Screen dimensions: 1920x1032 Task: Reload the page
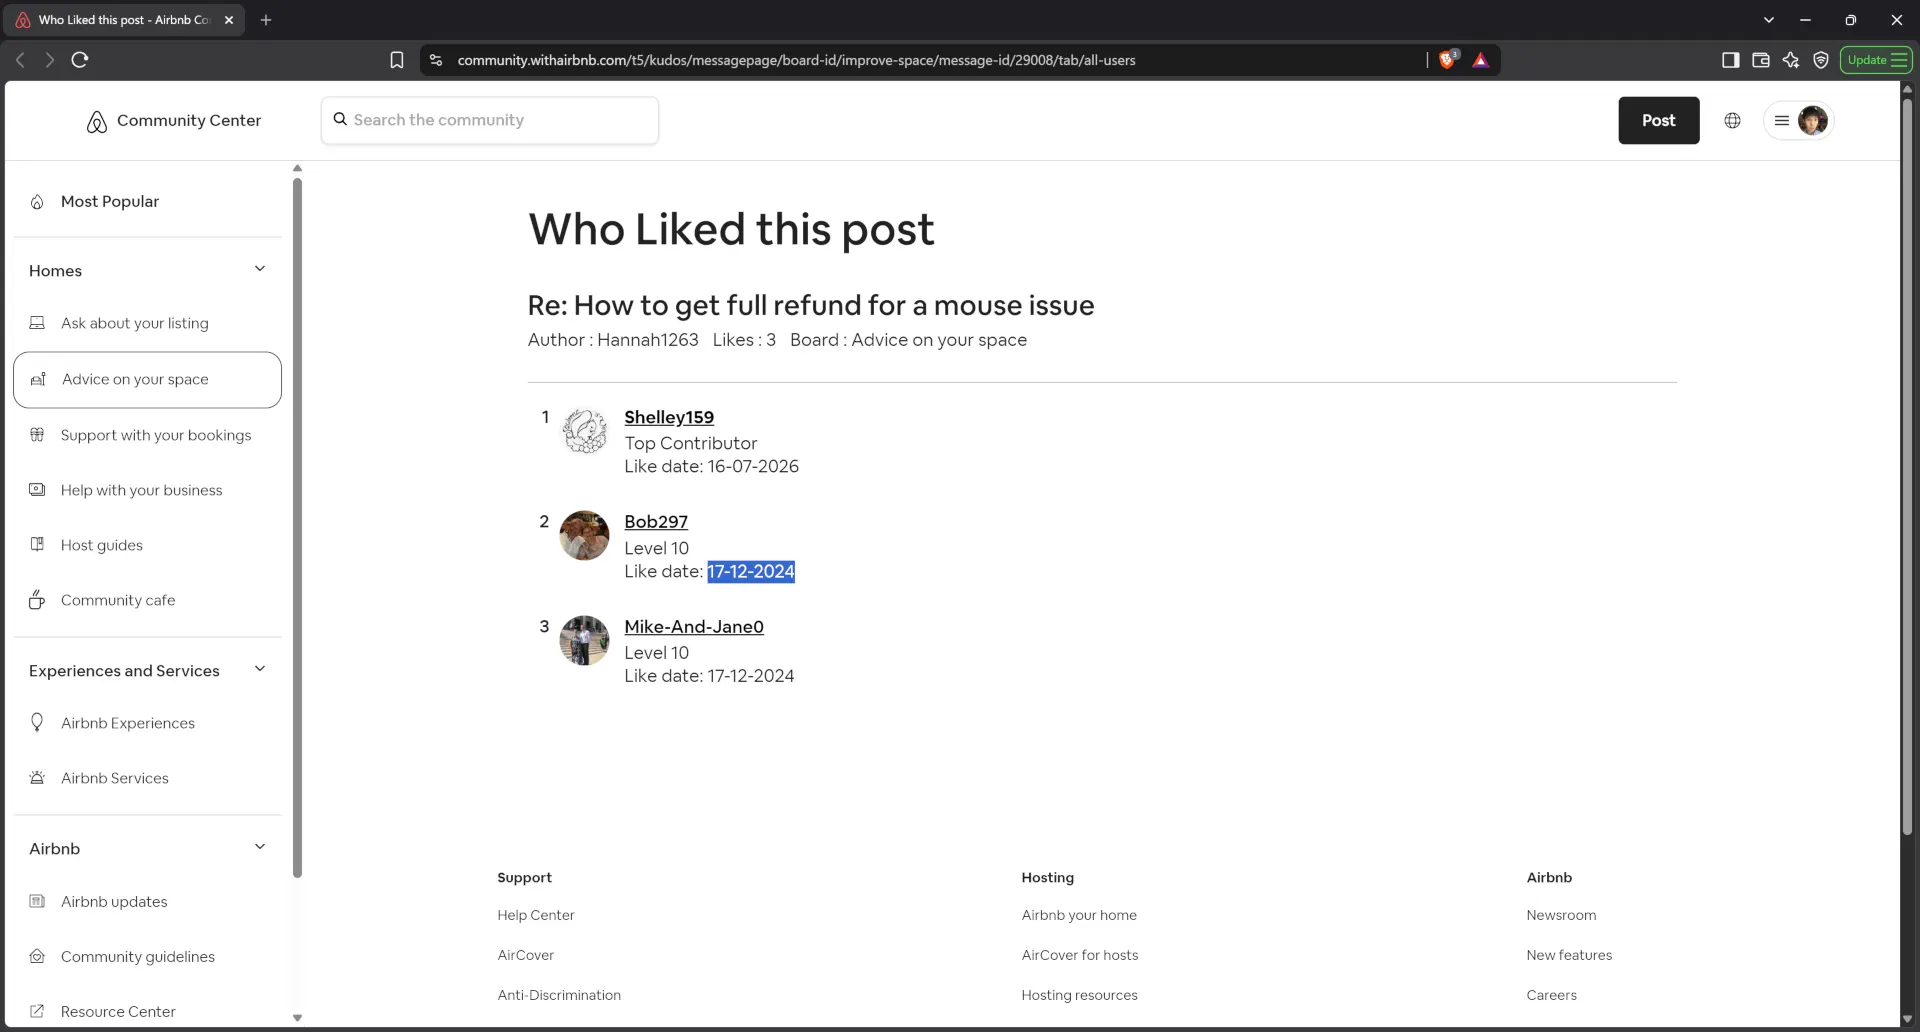pos(80,60)
